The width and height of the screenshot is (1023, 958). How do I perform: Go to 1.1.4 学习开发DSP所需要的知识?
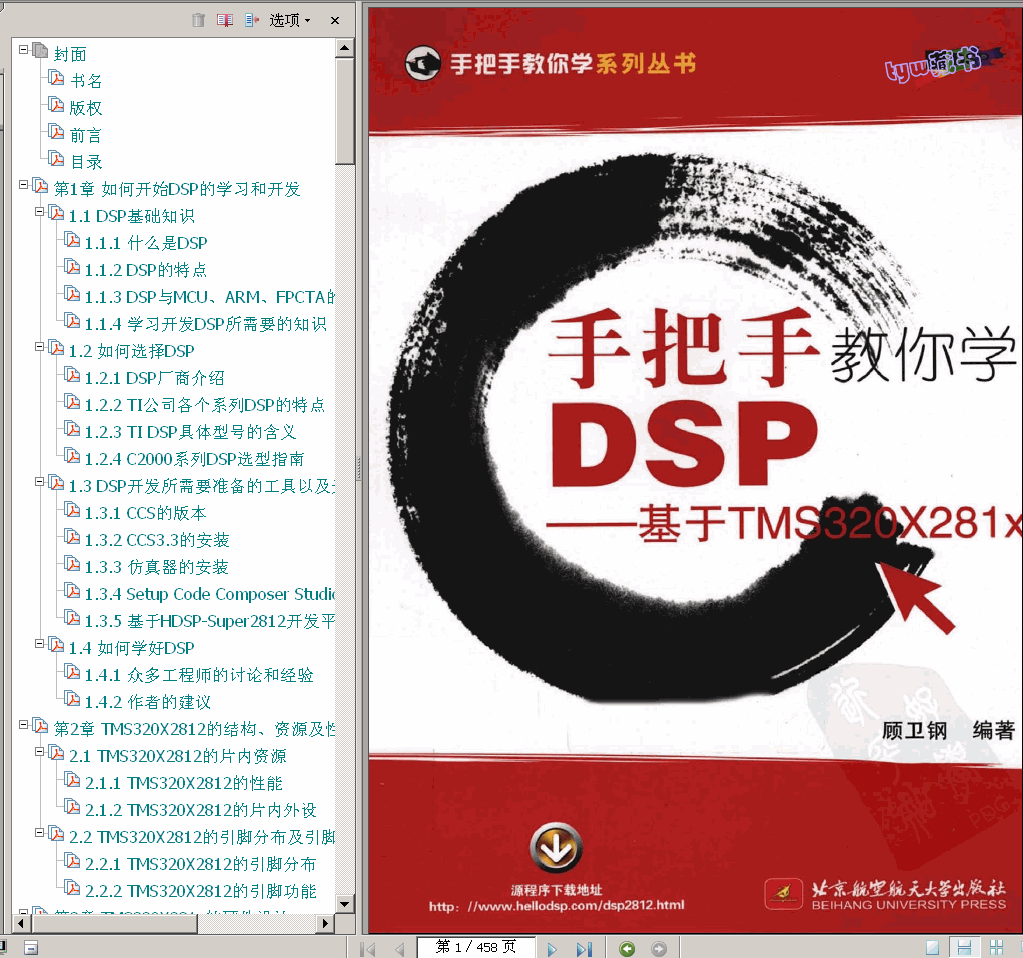206,324
